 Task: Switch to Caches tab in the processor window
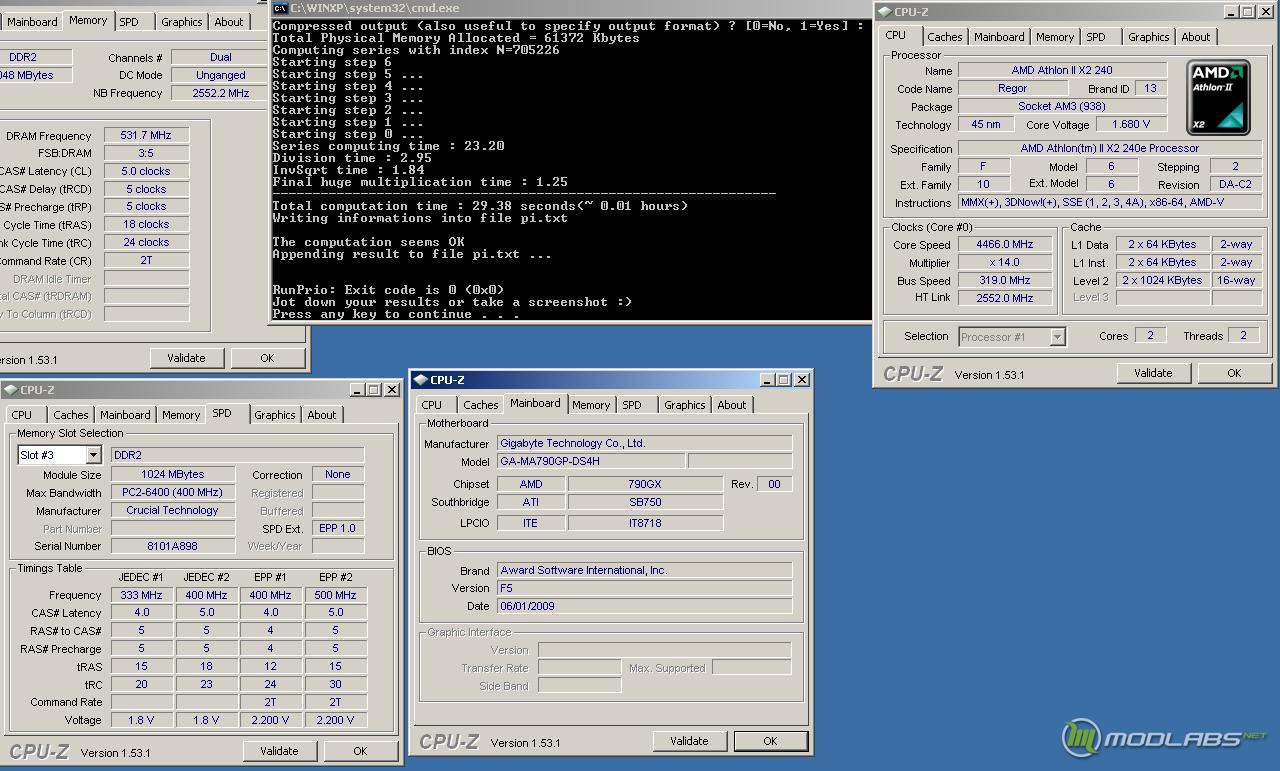point(944,37)
